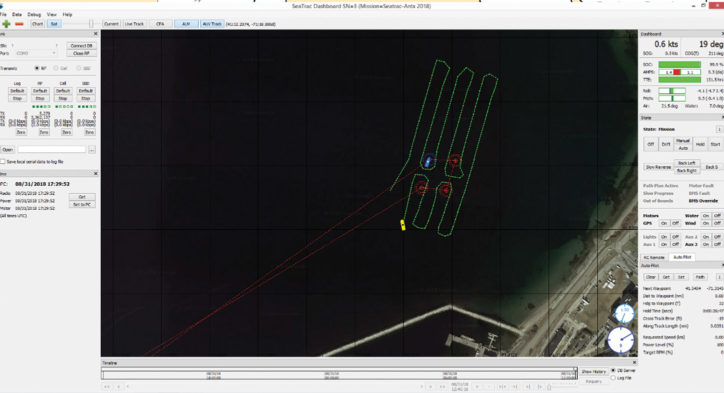This screenshot has height=393, width=724.
Task: Click the large compass dial on the map
Action: (621, 340)
